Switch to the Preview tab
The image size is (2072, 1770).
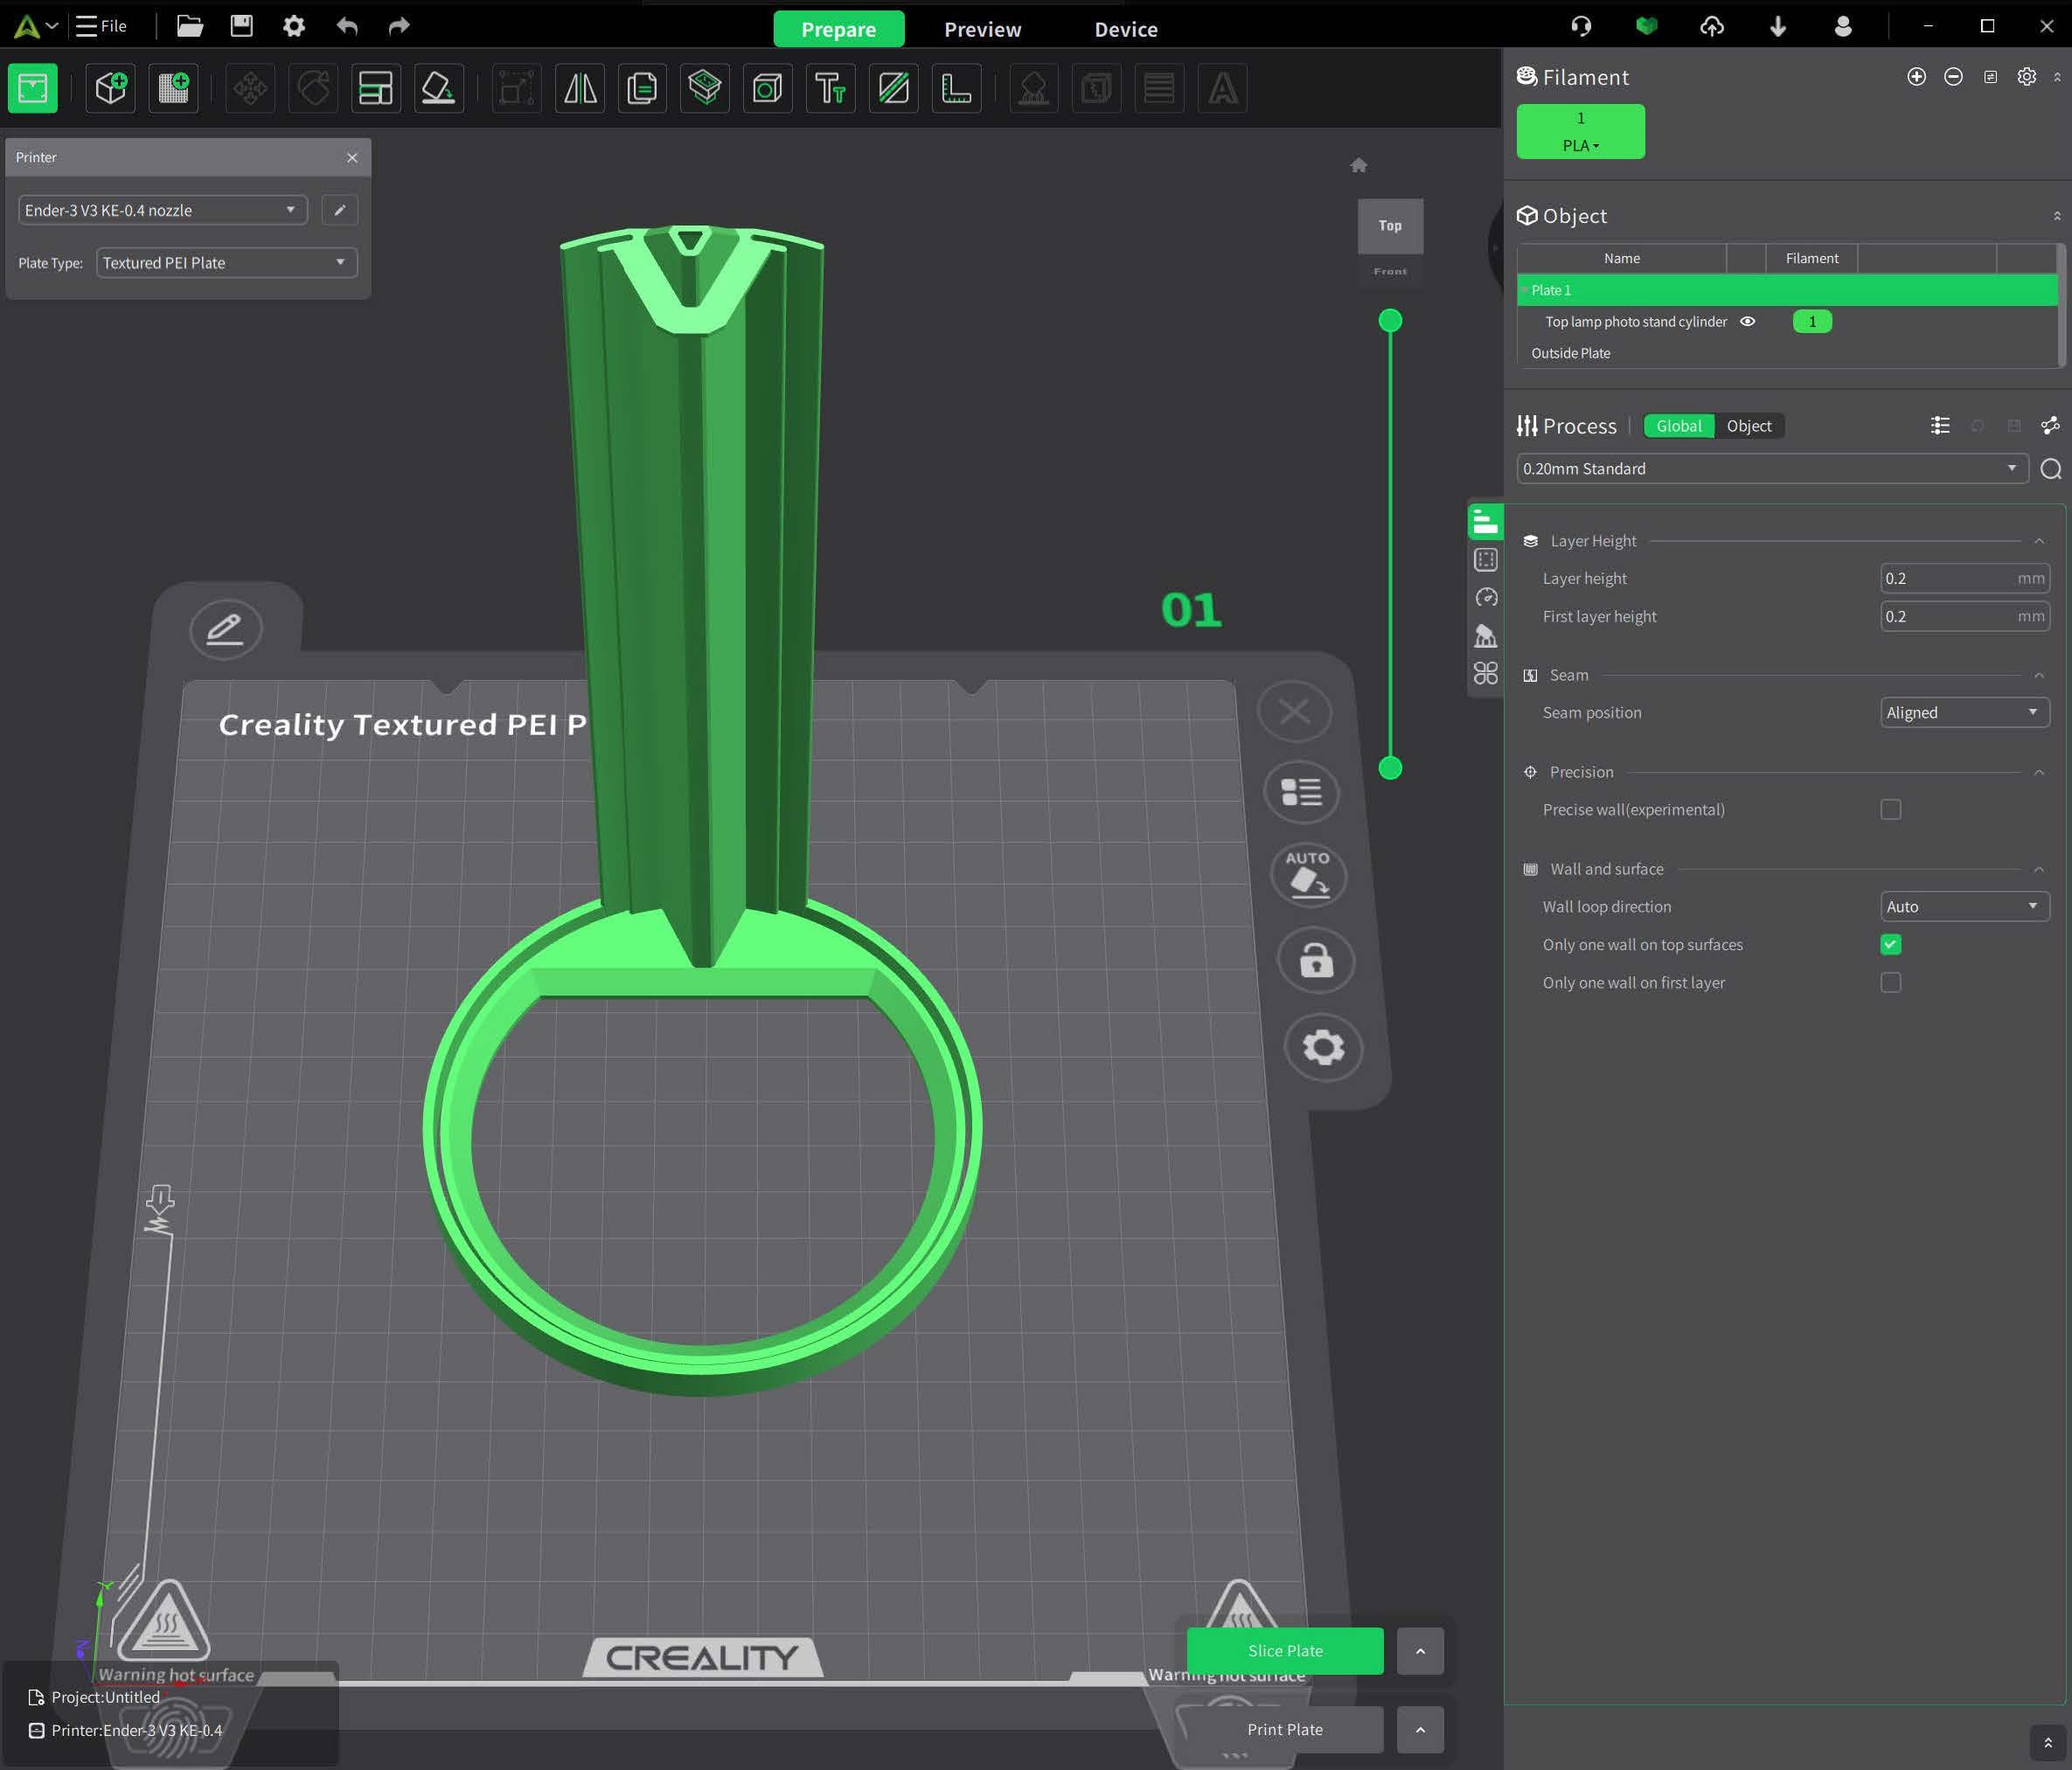982,29
